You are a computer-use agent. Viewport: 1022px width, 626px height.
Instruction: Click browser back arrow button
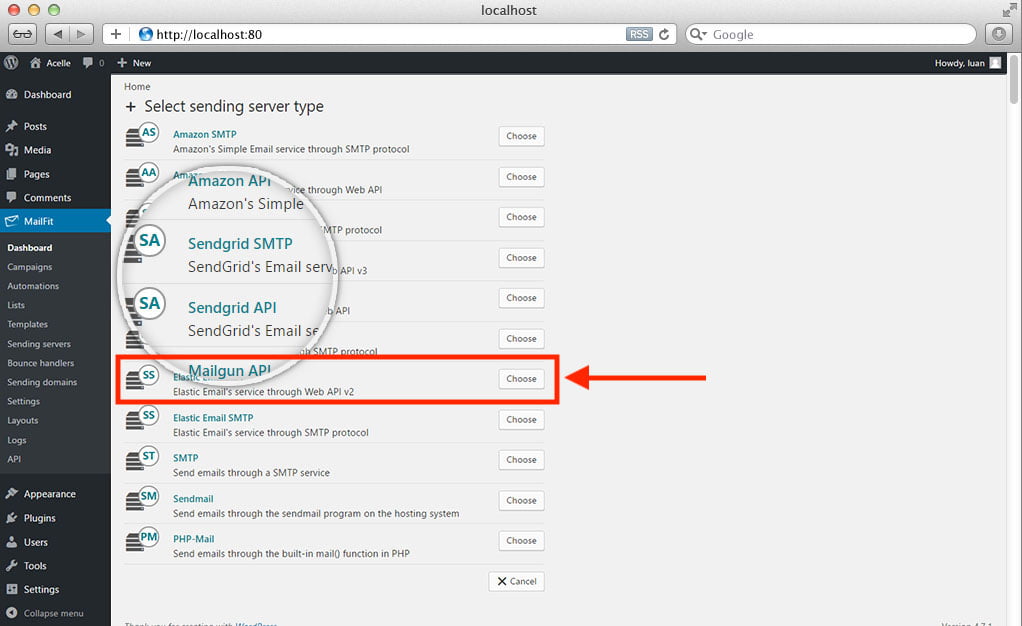[57, 34]
